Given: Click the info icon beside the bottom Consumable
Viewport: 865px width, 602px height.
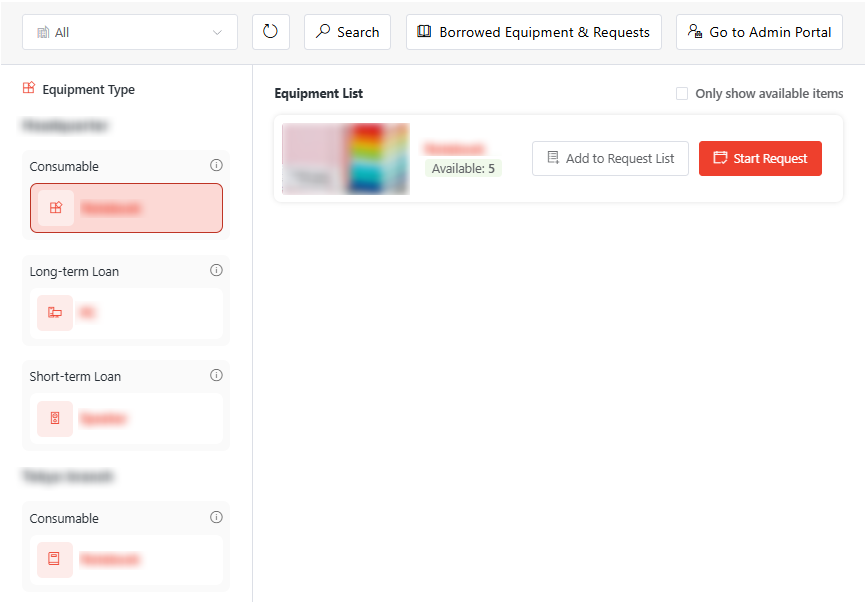Looking at the screenshot, I should coord(216,518).
